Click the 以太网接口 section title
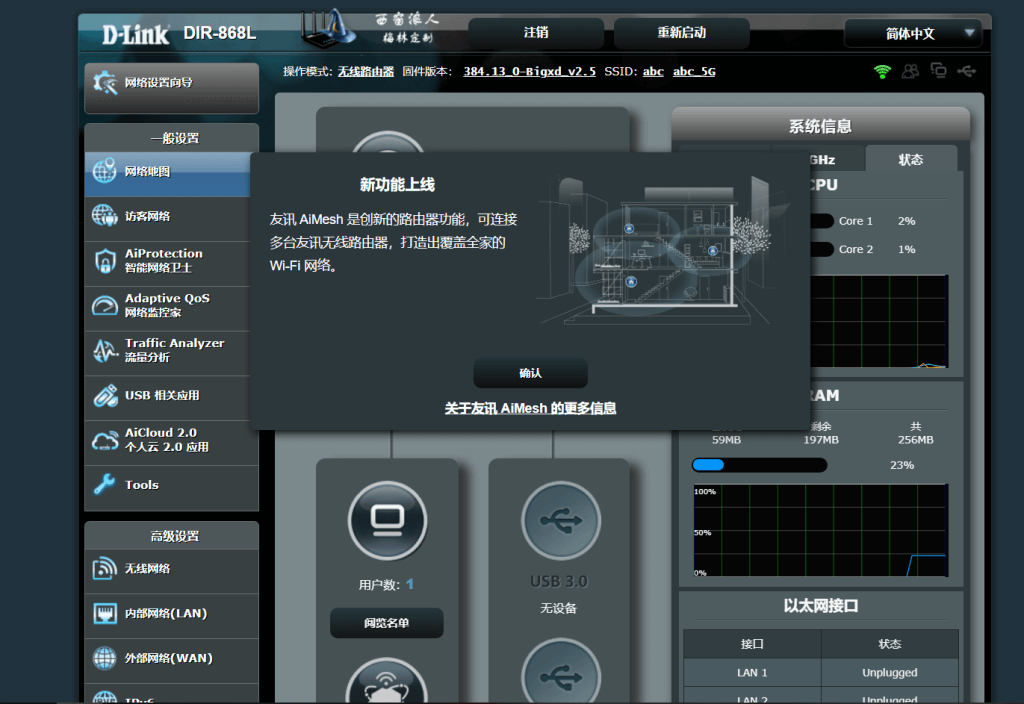 821,606
